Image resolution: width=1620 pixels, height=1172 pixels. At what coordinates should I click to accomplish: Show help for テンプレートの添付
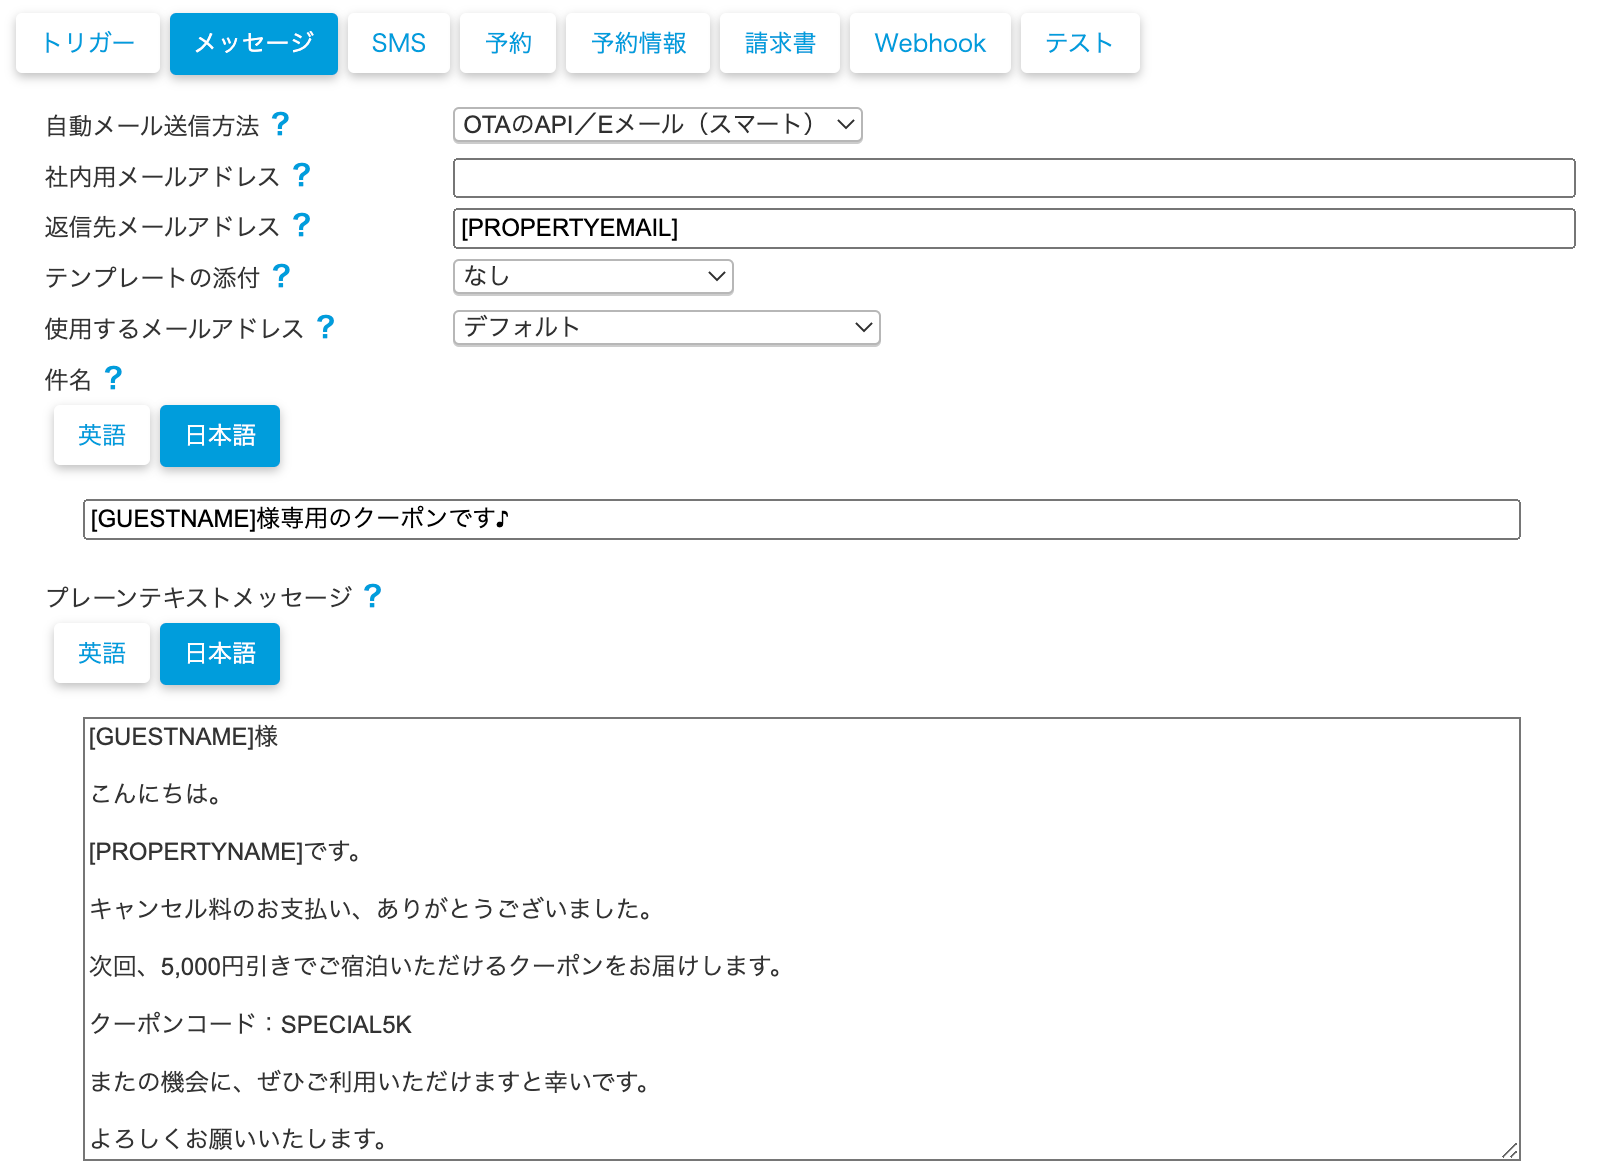coord(281,276)
